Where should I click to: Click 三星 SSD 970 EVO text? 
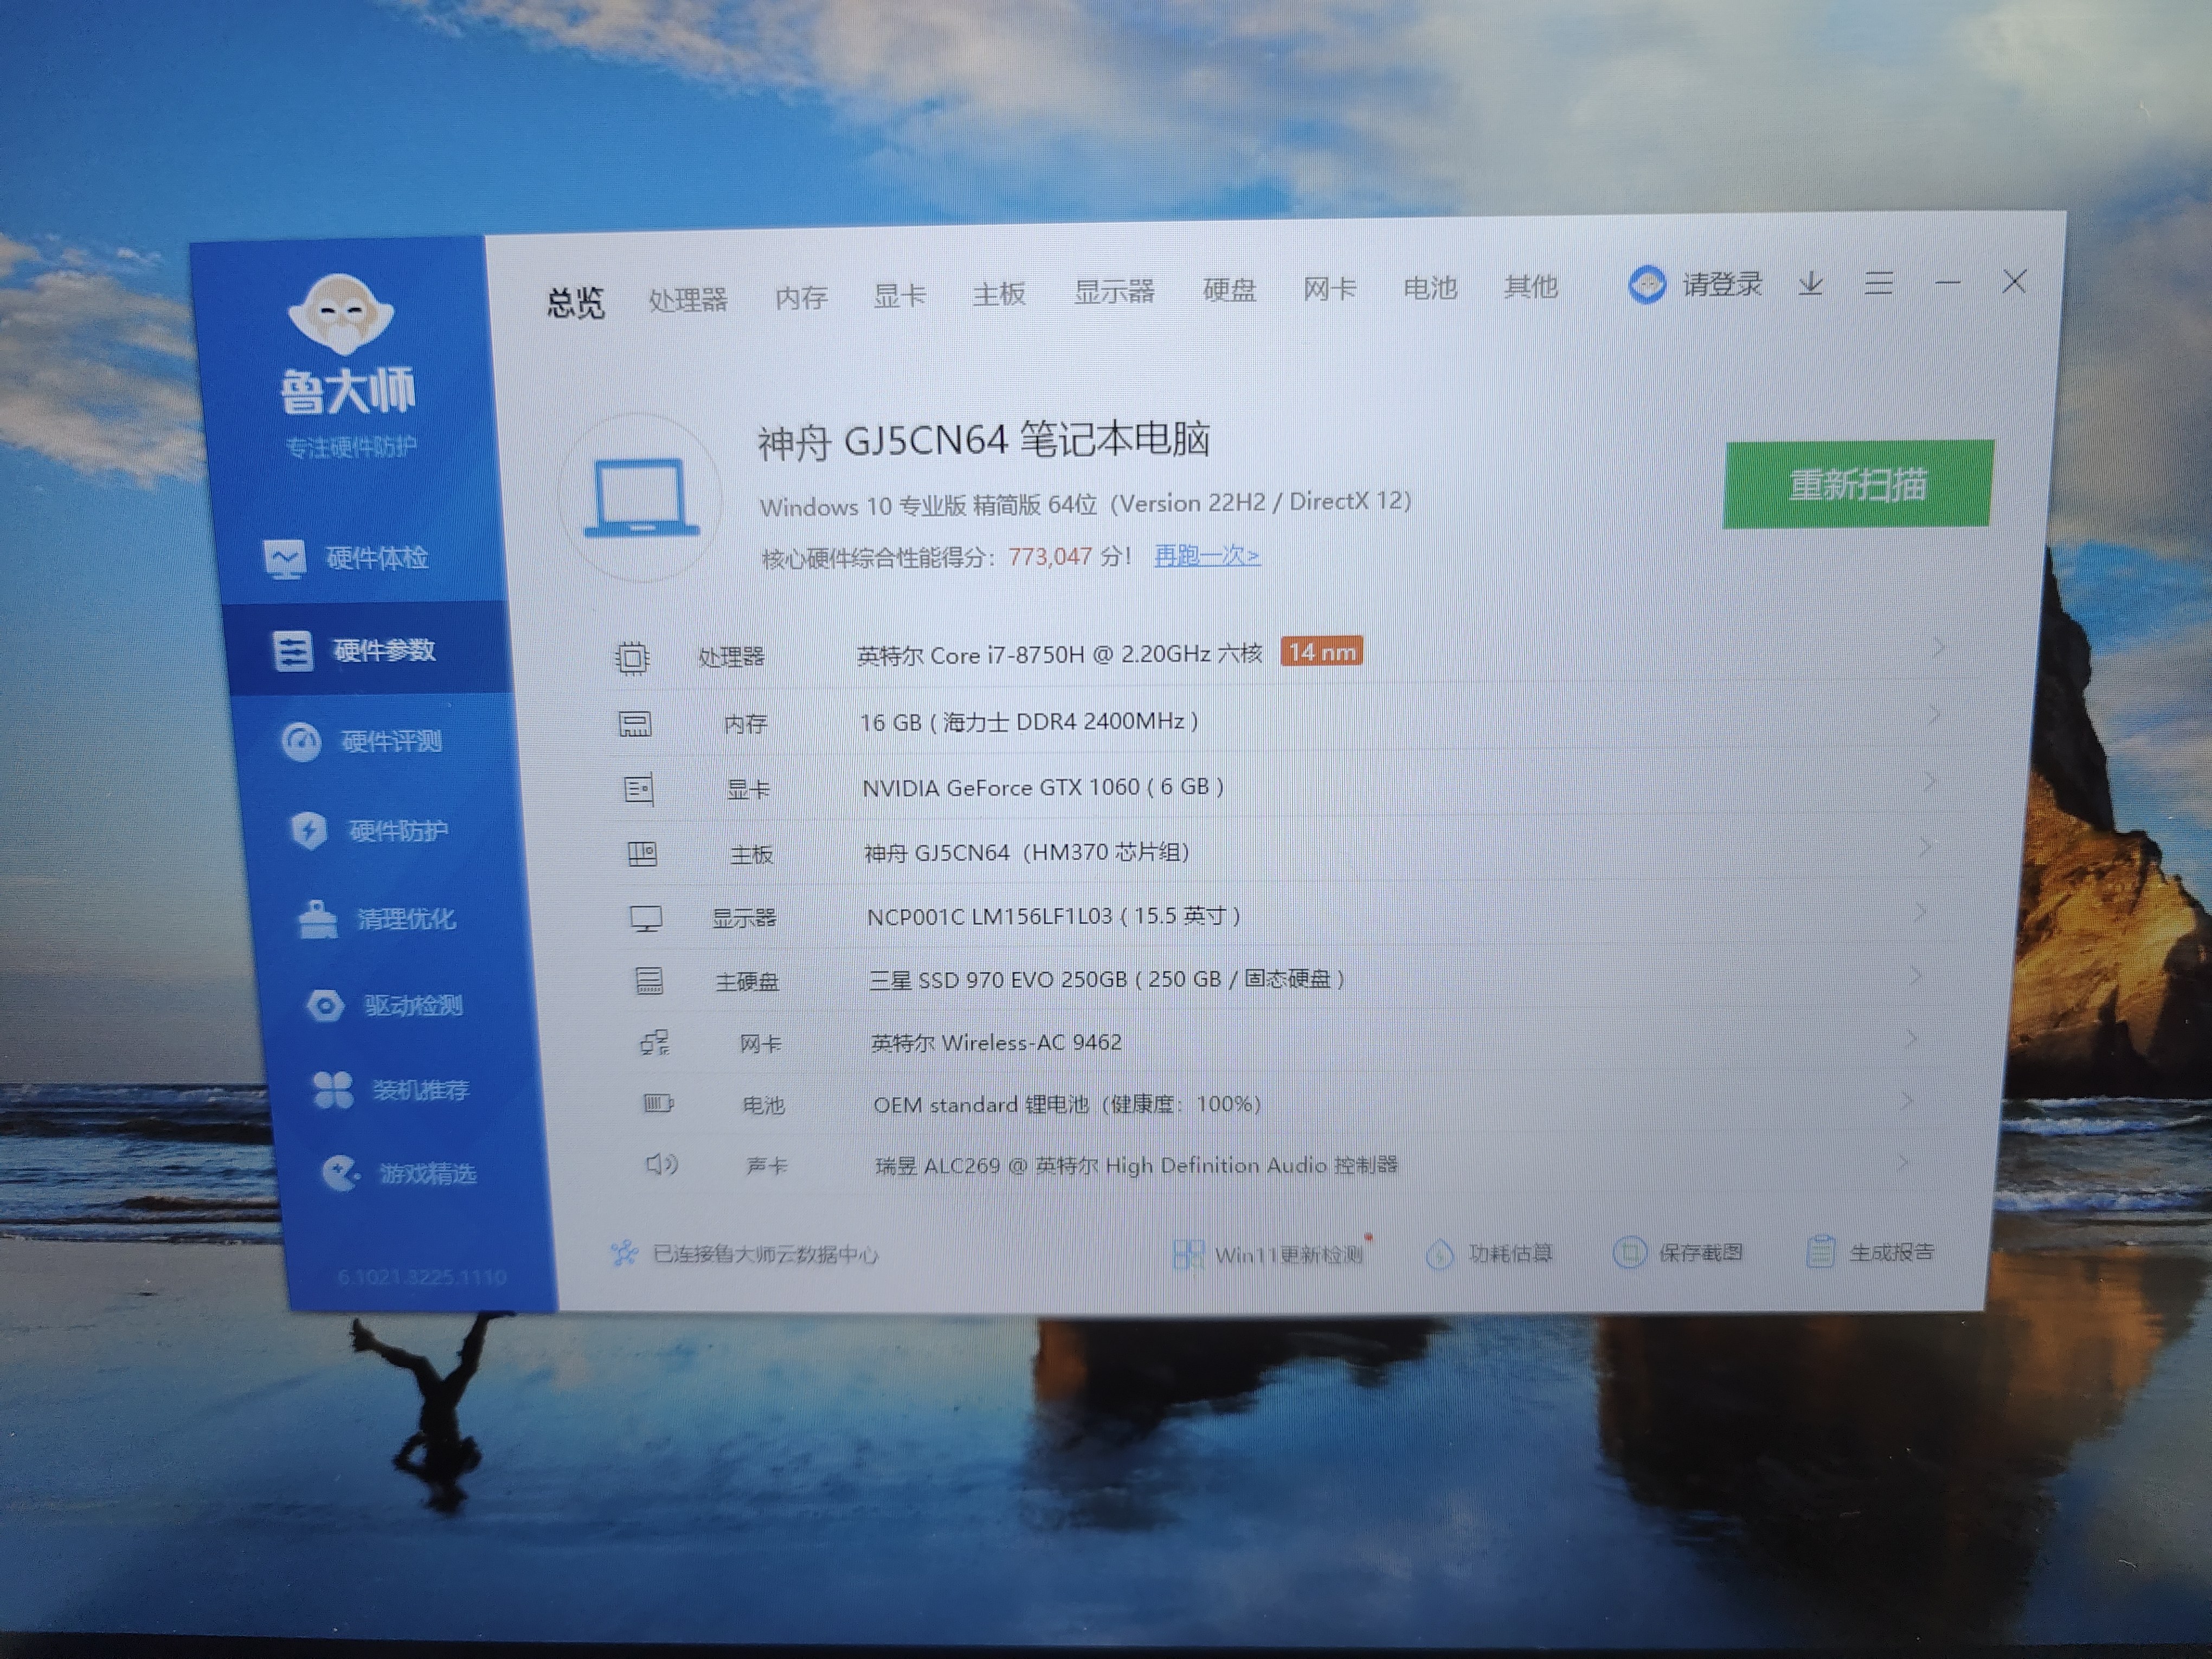click(1106, 979)
